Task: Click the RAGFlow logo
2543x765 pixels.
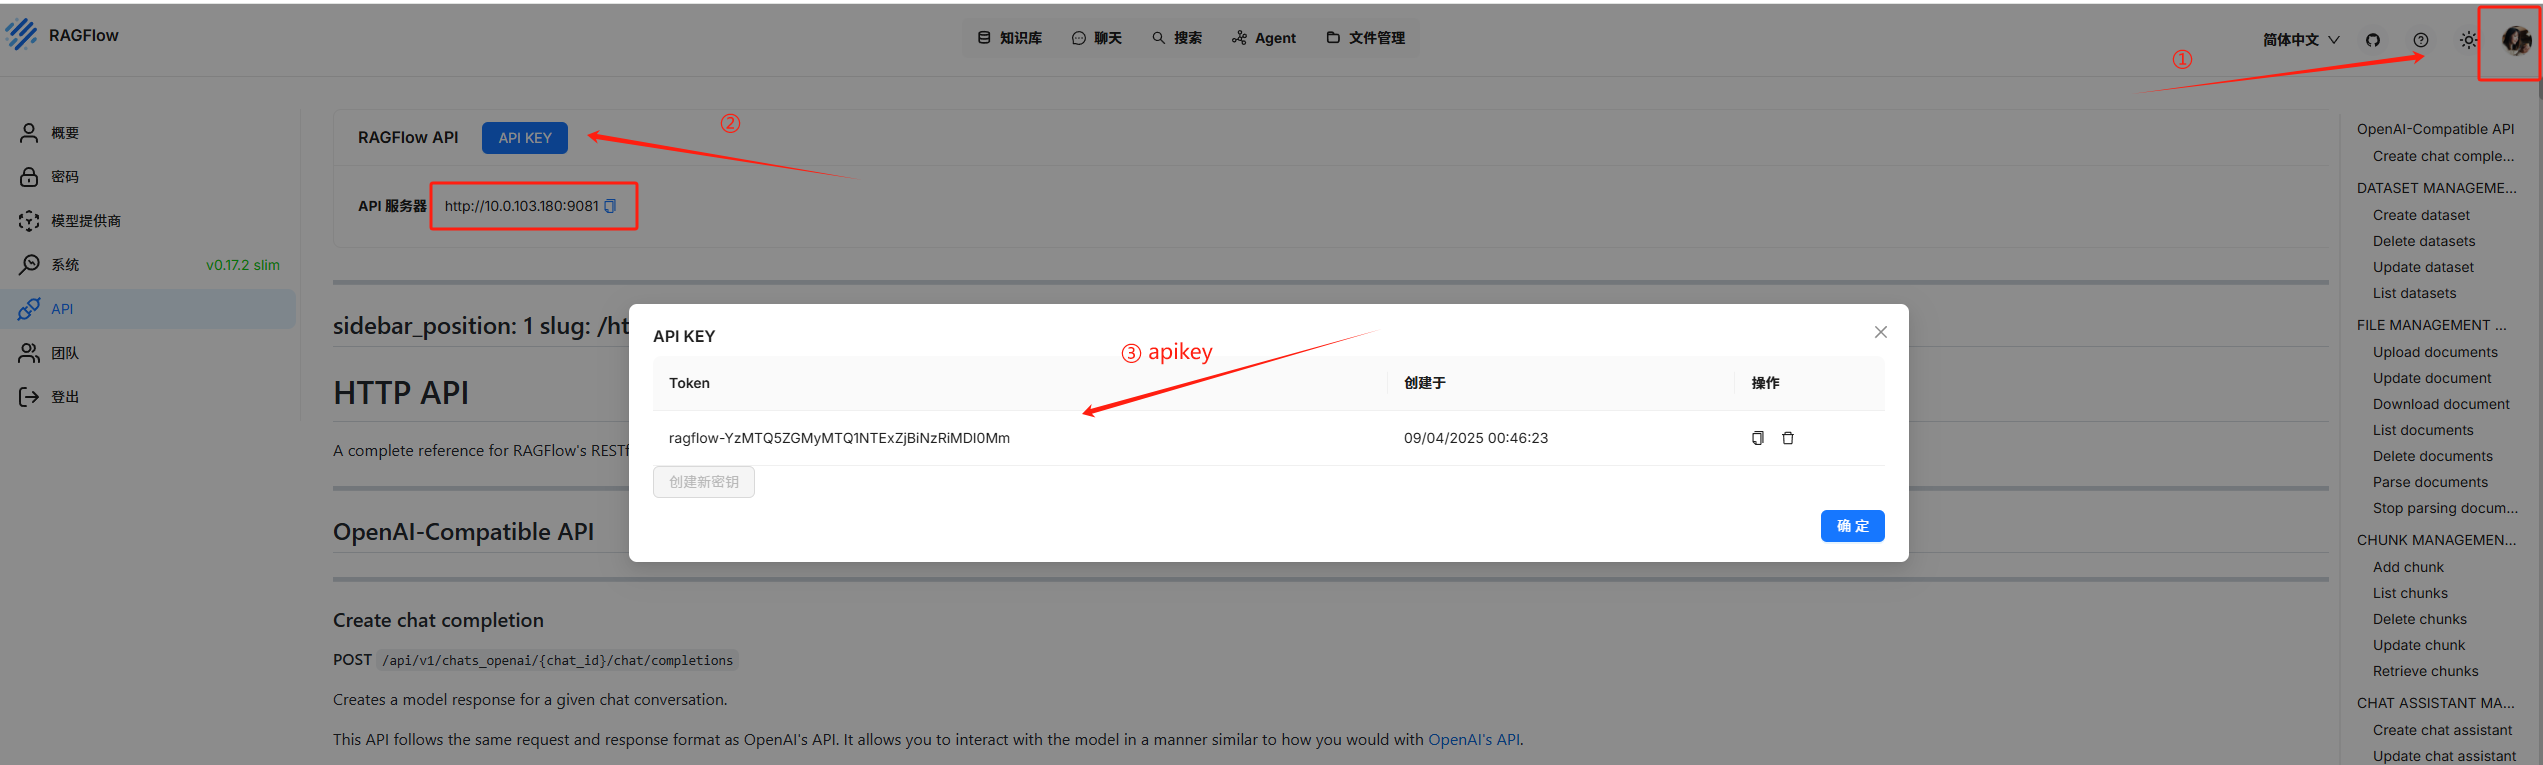Action: 62,35
